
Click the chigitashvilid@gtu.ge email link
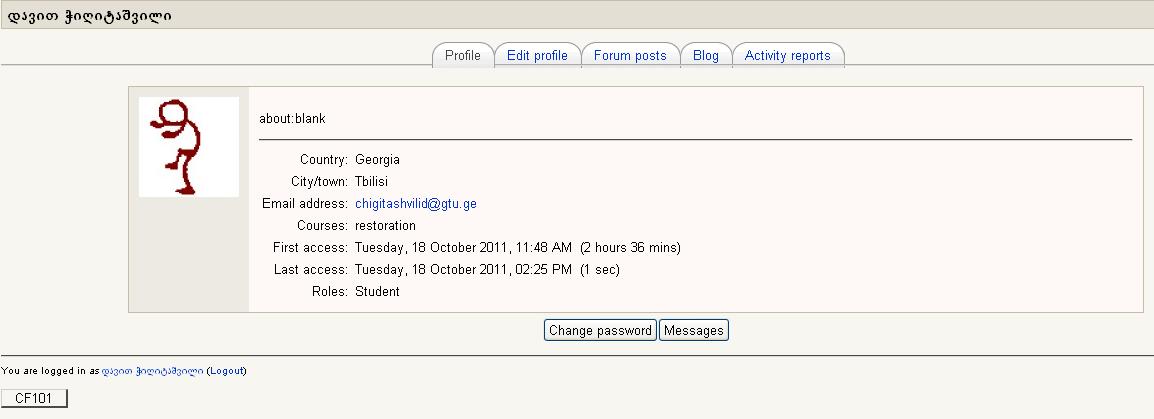[x=416, y=204]
